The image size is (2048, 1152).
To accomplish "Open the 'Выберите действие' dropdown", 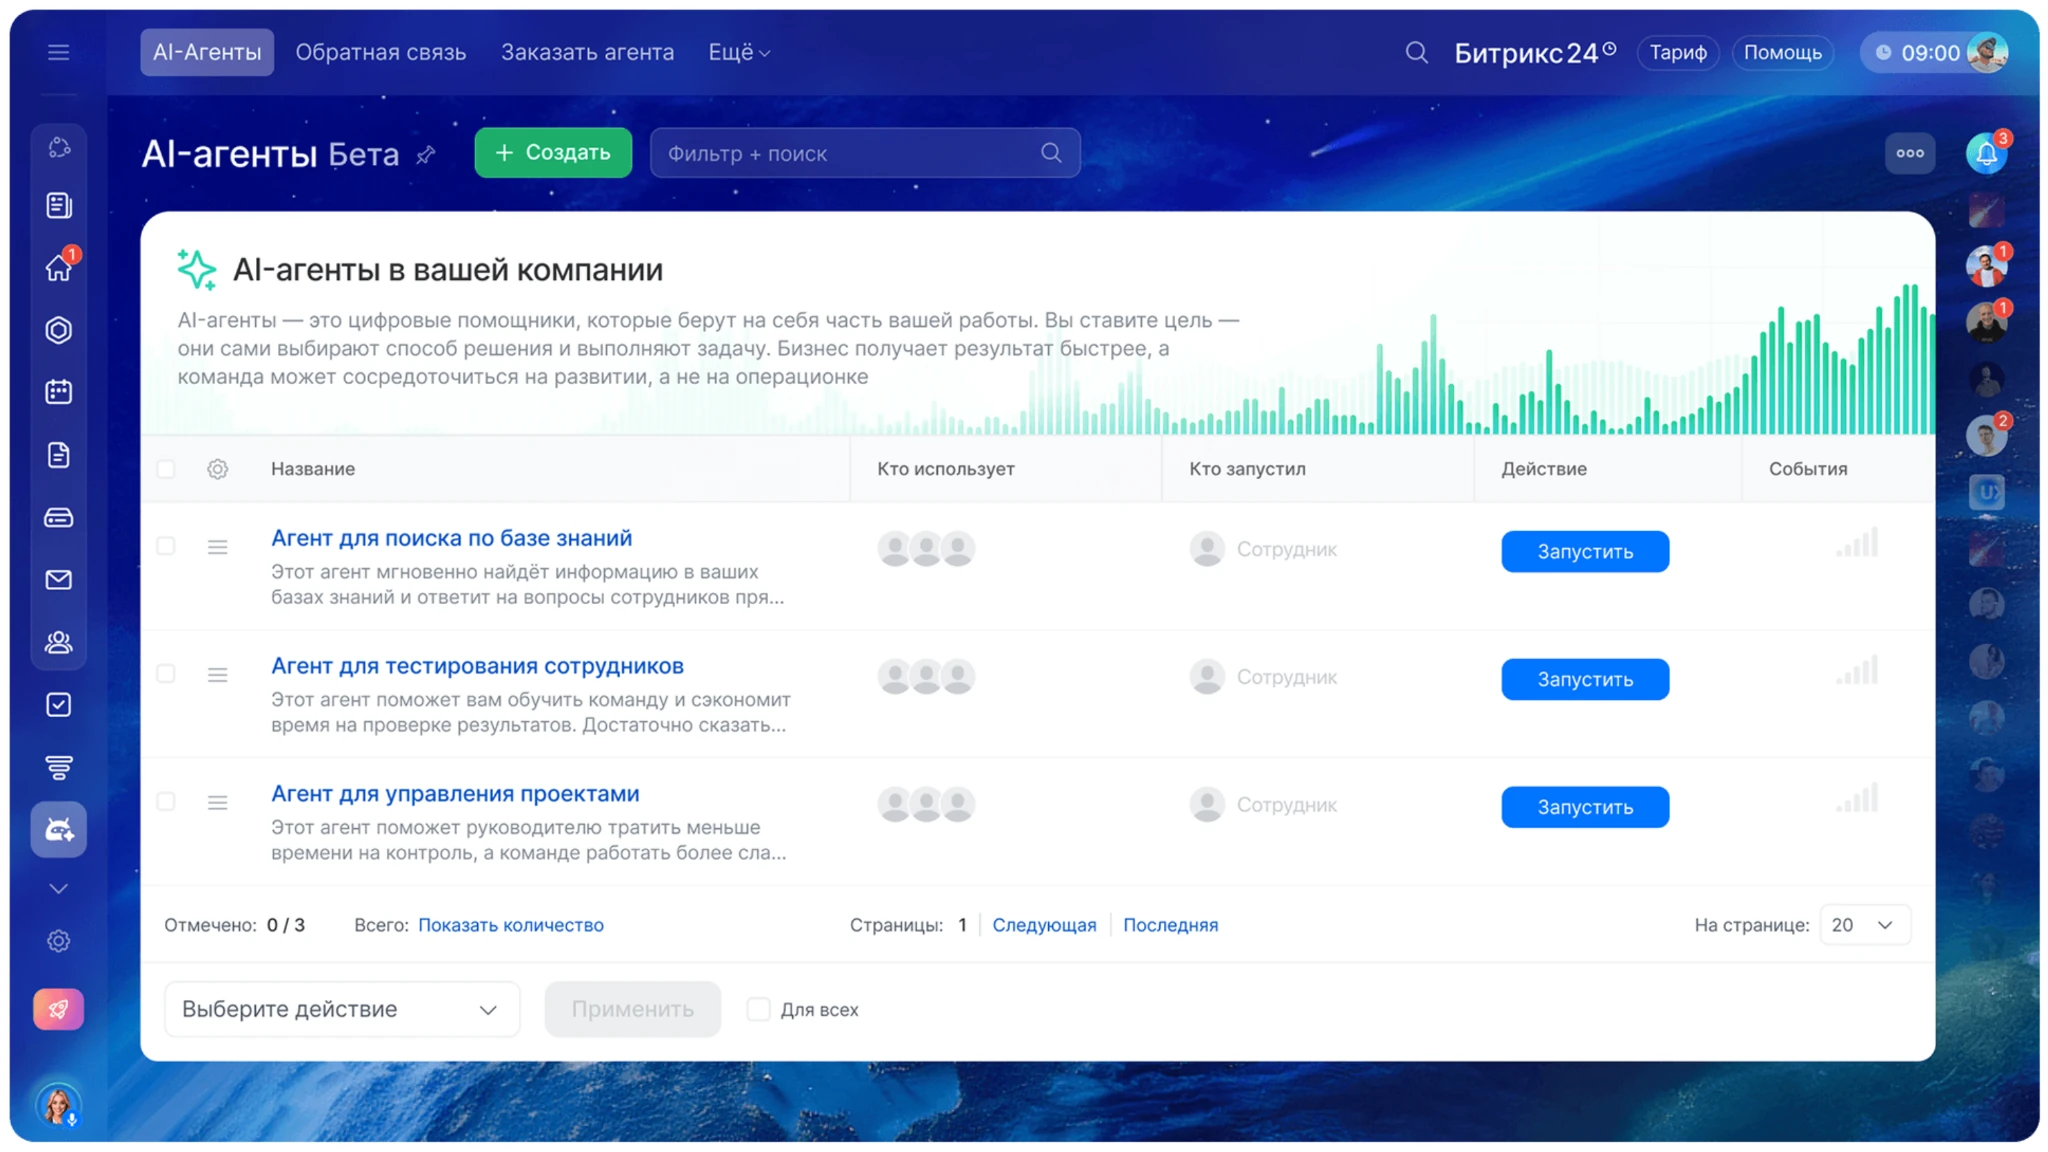I will coord(342,1009).
